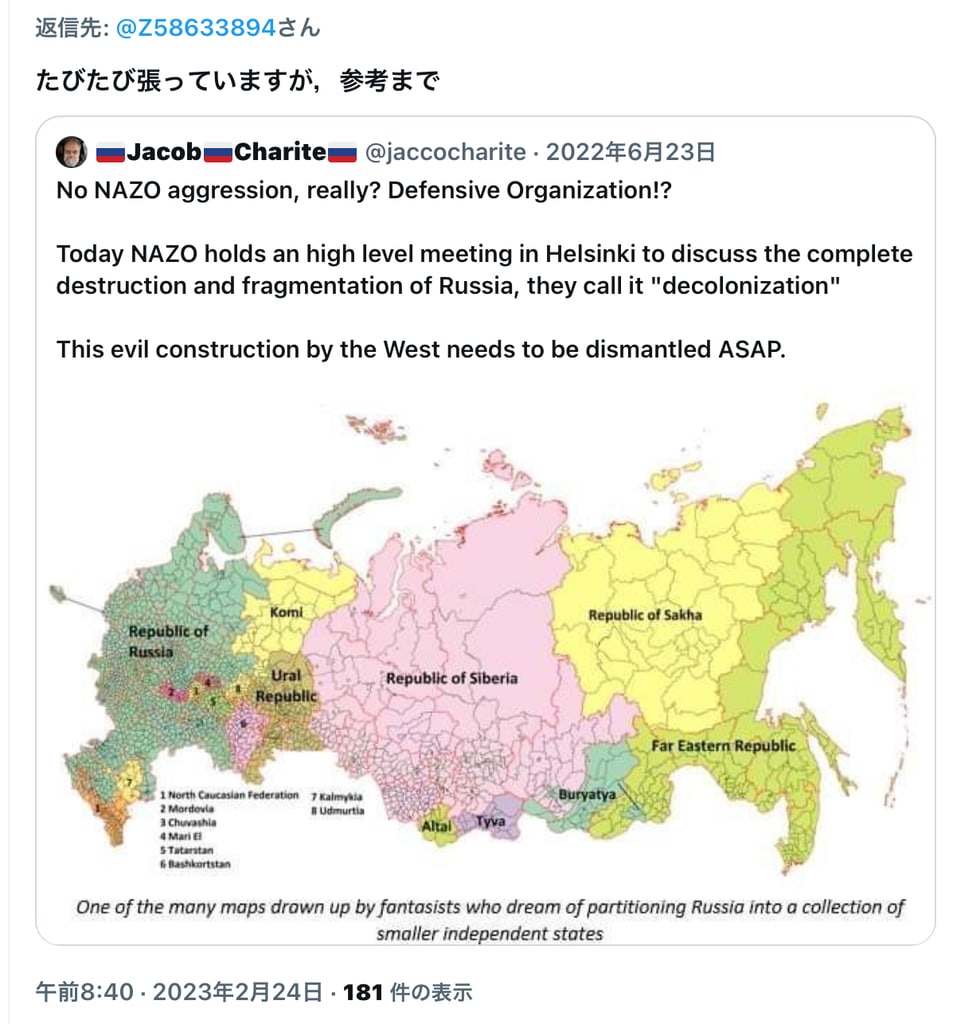
Task: Click the 午前8:40 · 2023年2月24日 timestamp
Action: coord(179,992)
